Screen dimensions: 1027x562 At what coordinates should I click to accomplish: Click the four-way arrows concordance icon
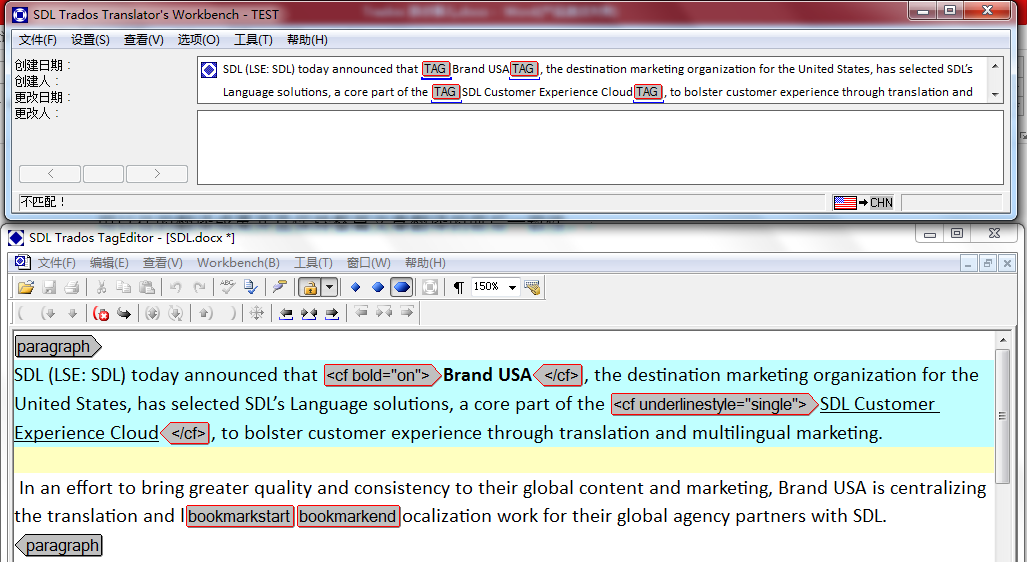(257, 313)
